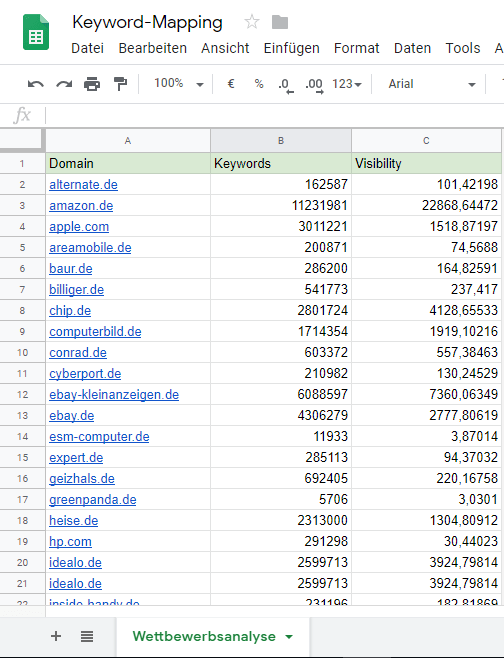Image resolution: width=504 pixels, height=658 pixels.
Task: Increase decimal places
Action: tap(314, 85)
